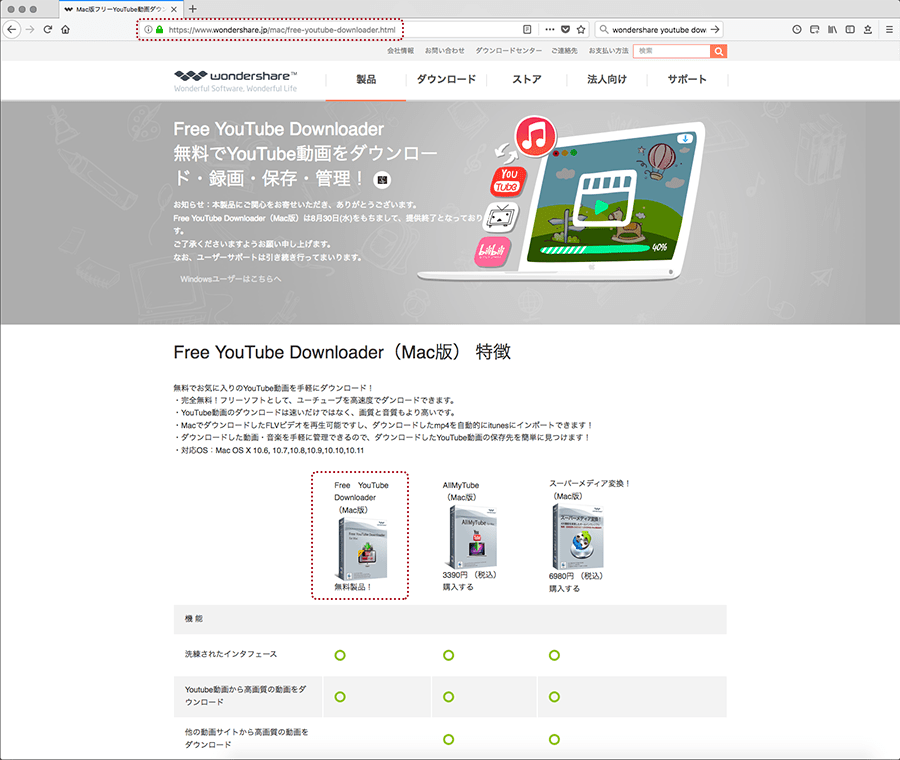The image size is (900, 760).
Task: Open synced tabs icon in toolbar
Action: pos(814,29)
